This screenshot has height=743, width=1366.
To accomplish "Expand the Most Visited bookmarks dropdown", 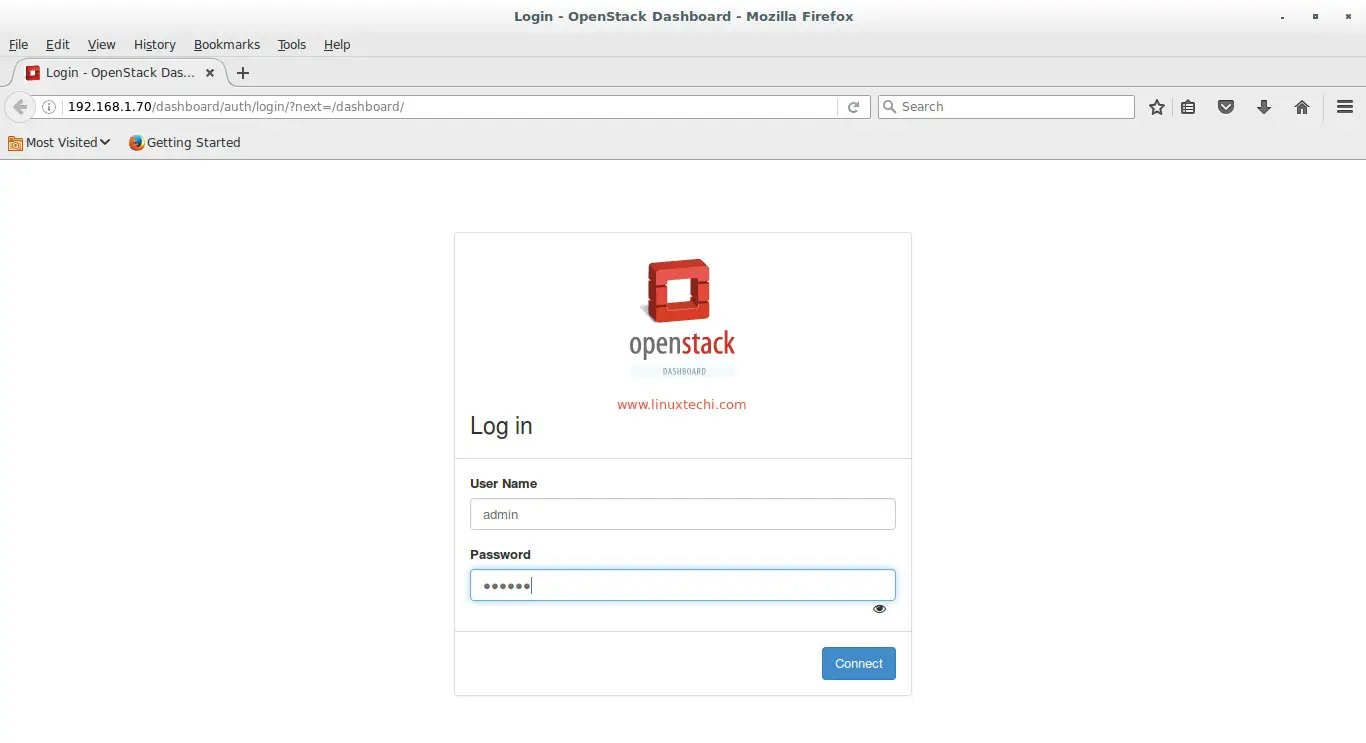I will tap(59, 143).
